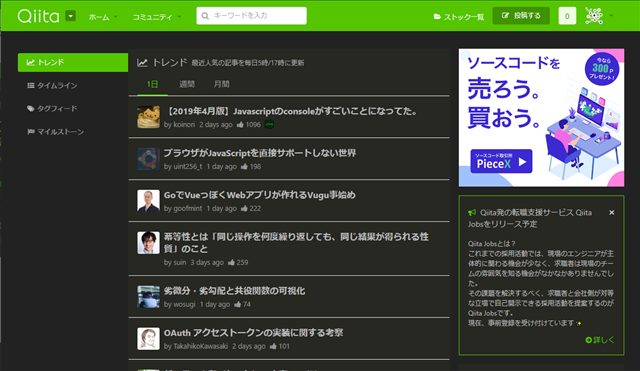Click the 詳しく link in Qiita Jobs box
This screenshot has height=371, width=640.
[600, 340]
